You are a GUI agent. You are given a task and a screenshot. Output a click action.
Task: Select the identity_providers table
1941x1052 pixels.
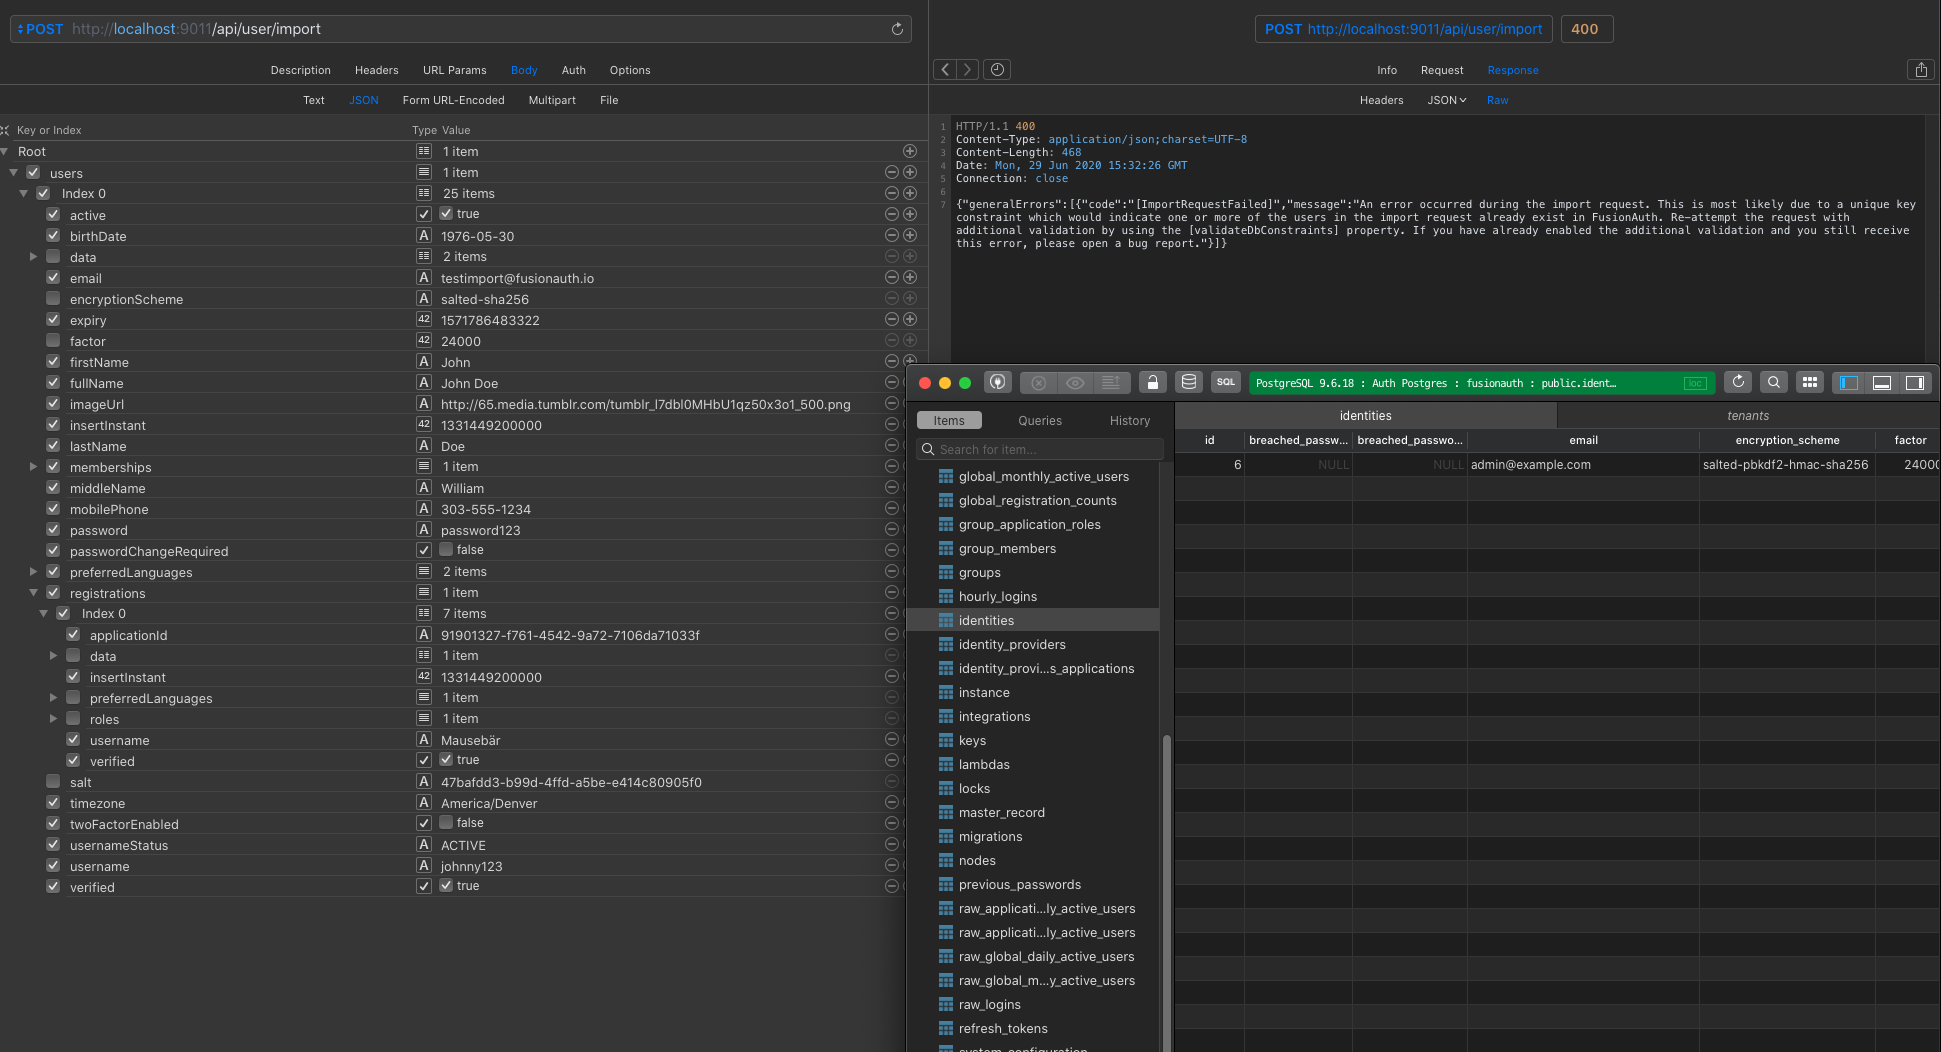1010,644
